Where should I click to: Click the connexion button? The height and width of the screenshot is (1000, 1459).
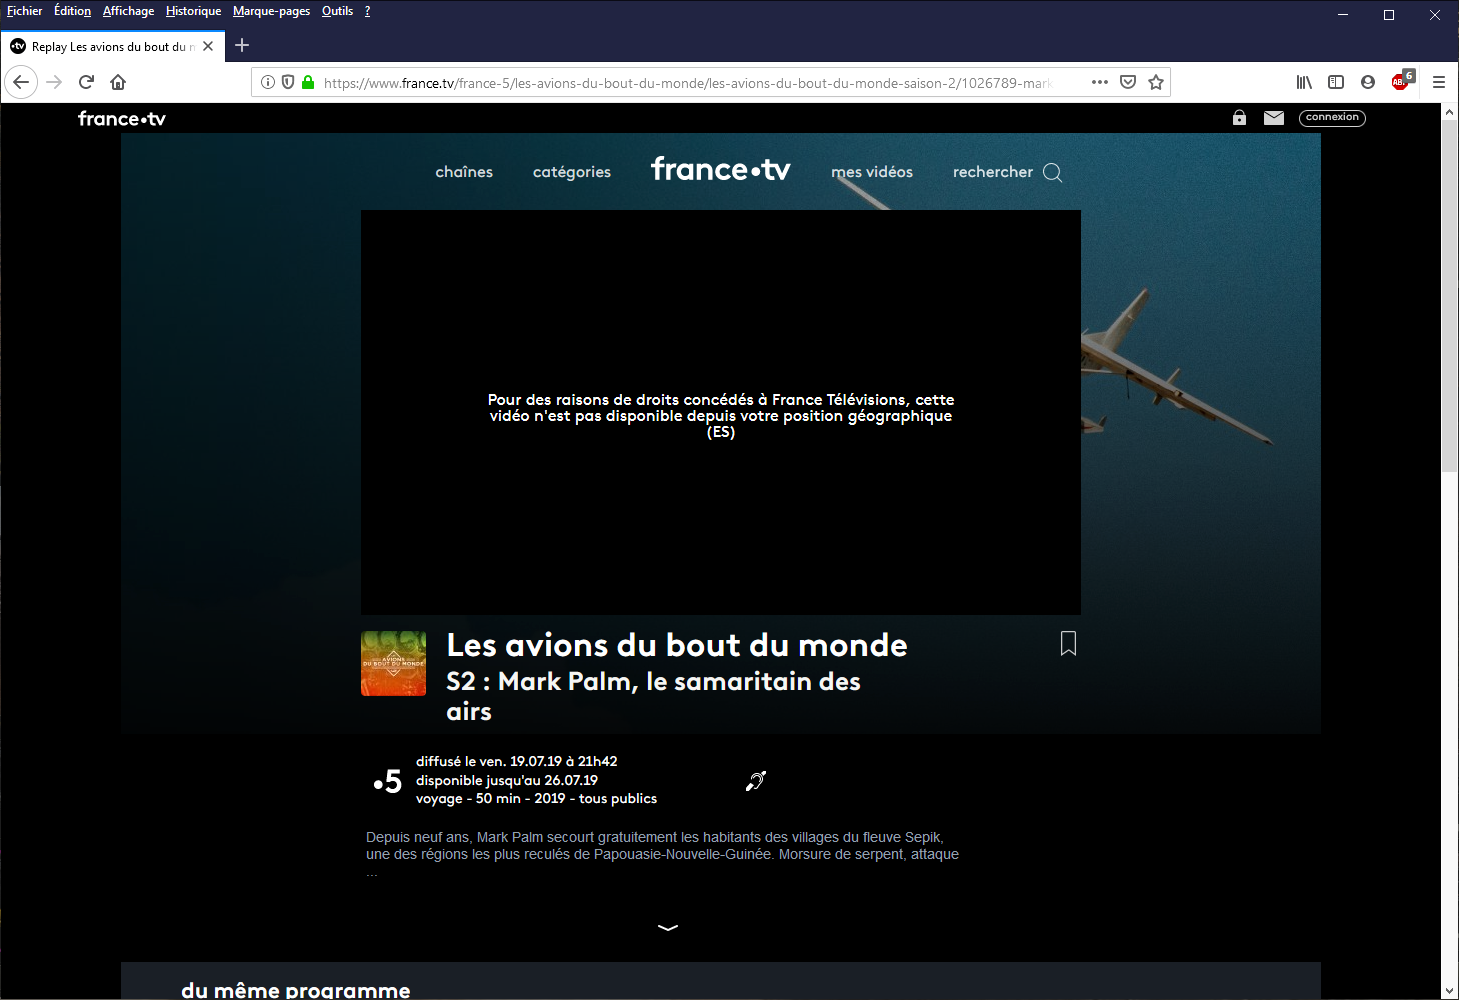coord(1332,117)
